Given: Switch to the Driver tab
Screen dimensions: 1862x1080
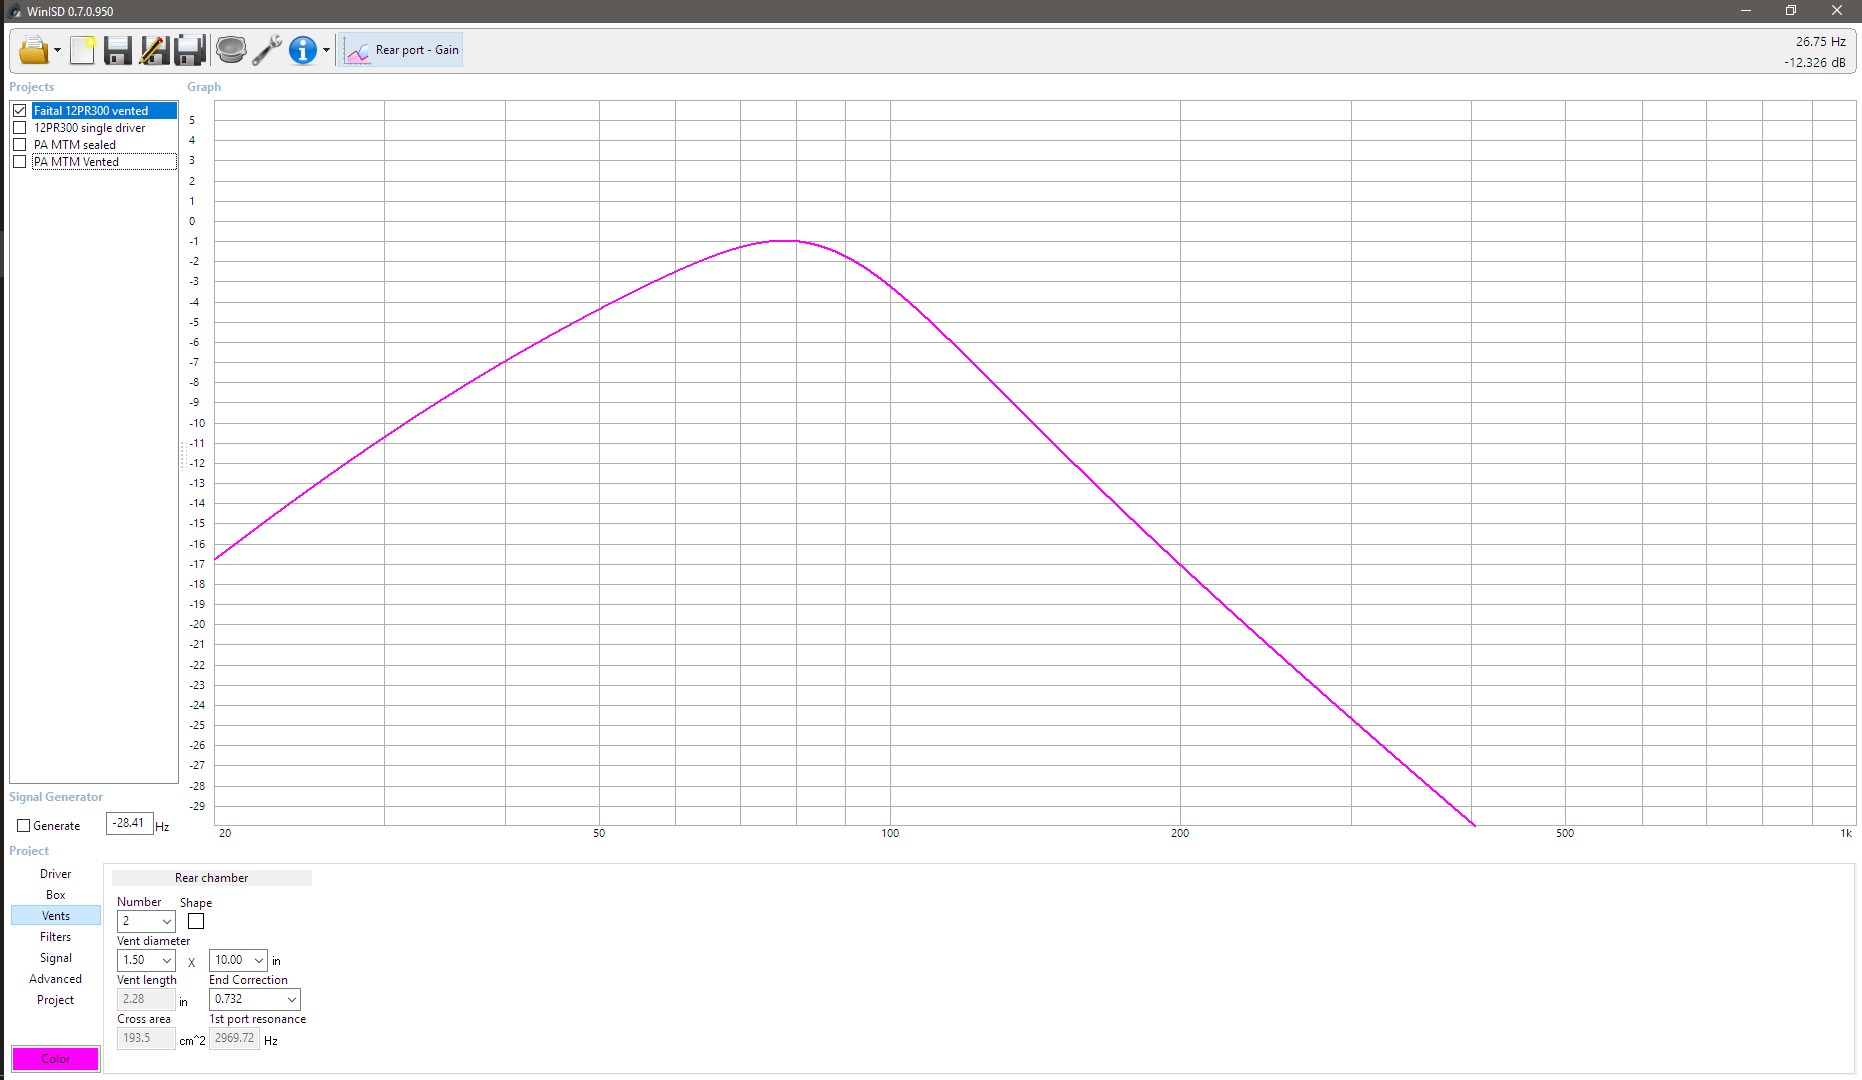Looking at the screenshot, I should 56,874.
